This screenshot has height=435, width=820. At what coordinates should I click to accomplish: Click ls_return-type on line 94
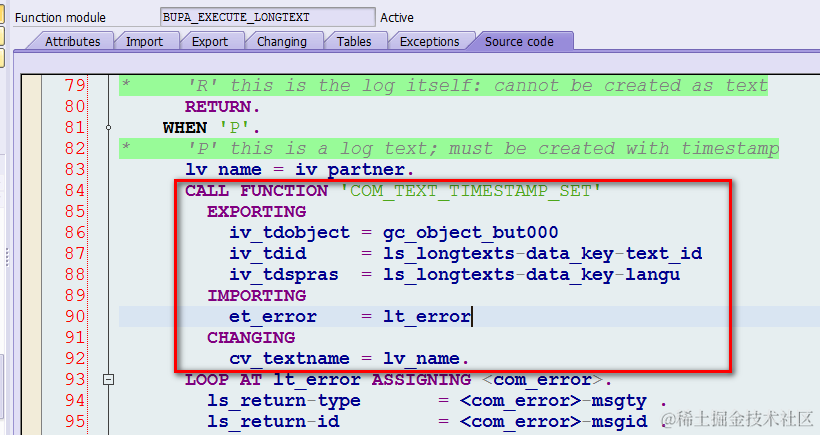pos(284,400)
